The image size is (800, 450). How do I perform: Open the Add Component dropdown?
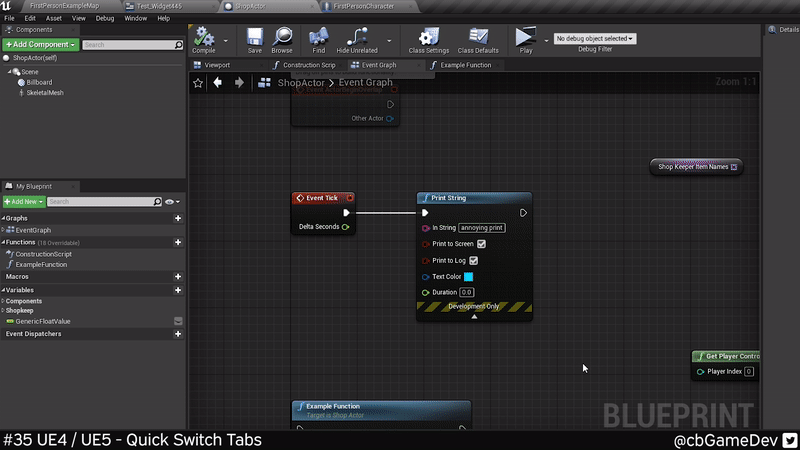[40, 45]
